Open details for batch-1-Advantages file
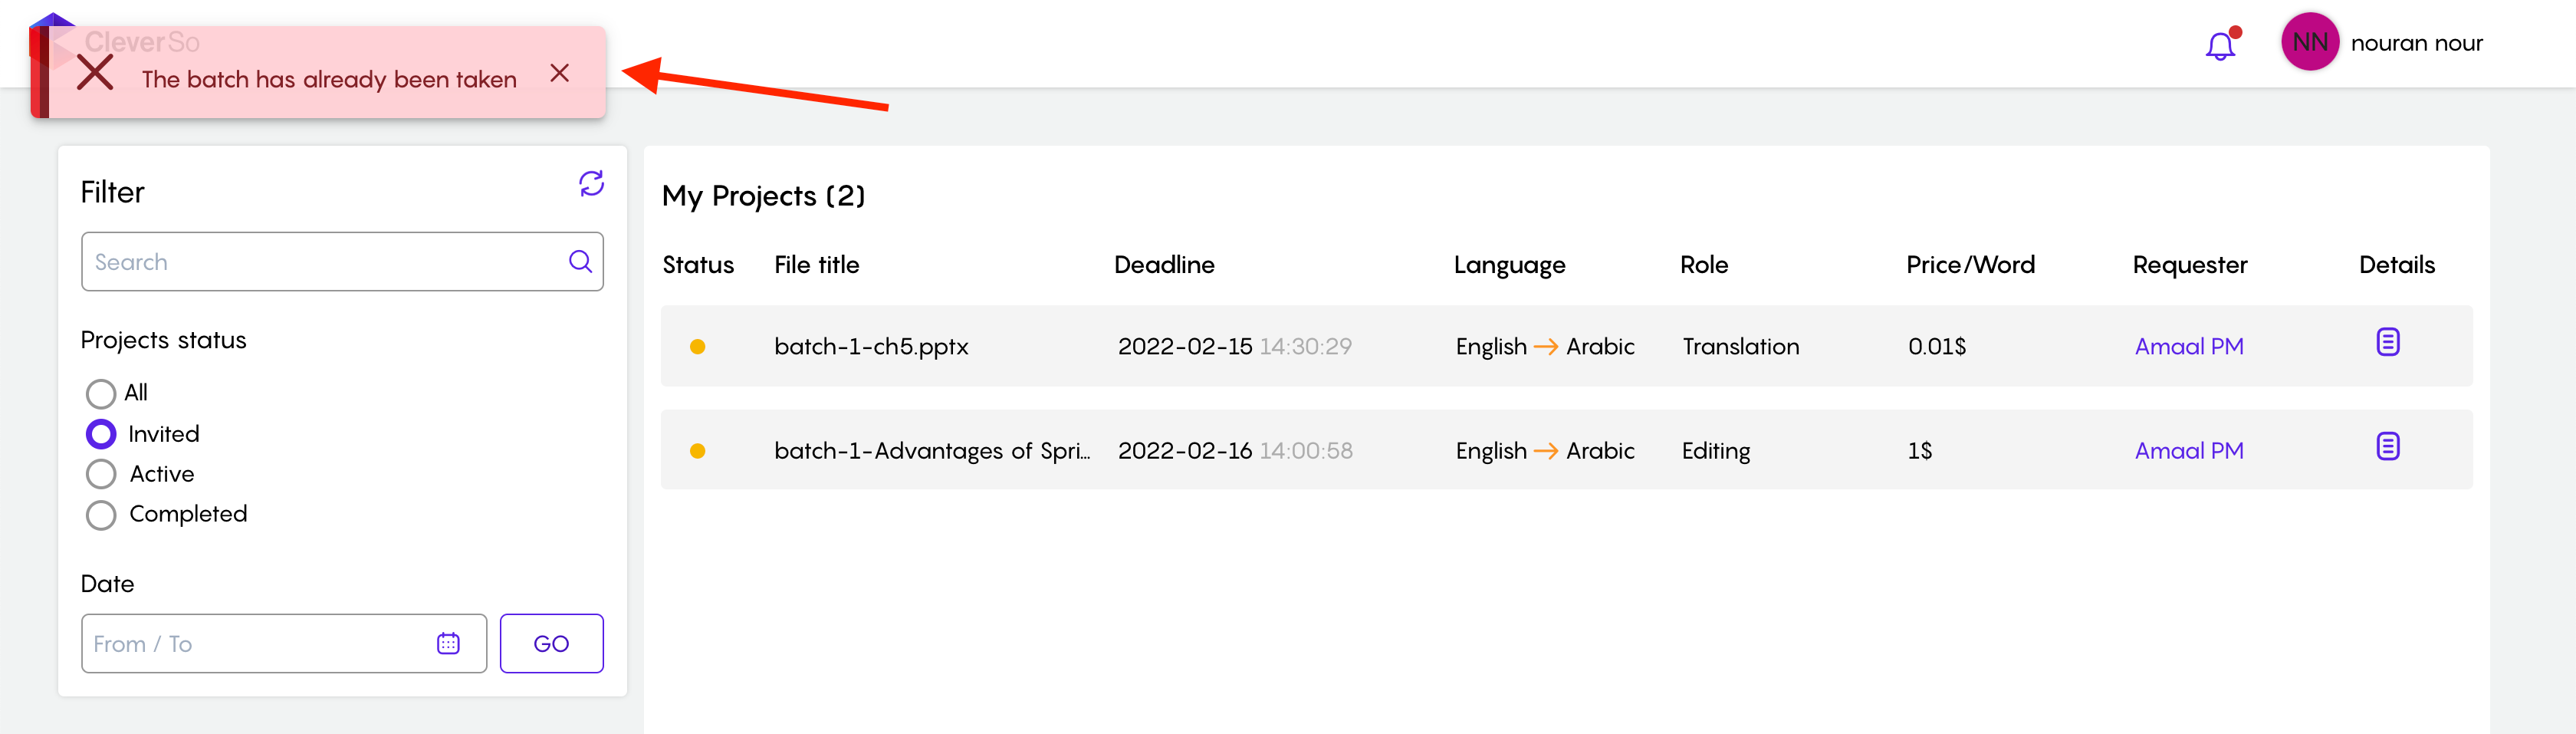The width and height of the screenshot is (2576, 734). [2387, 446]
